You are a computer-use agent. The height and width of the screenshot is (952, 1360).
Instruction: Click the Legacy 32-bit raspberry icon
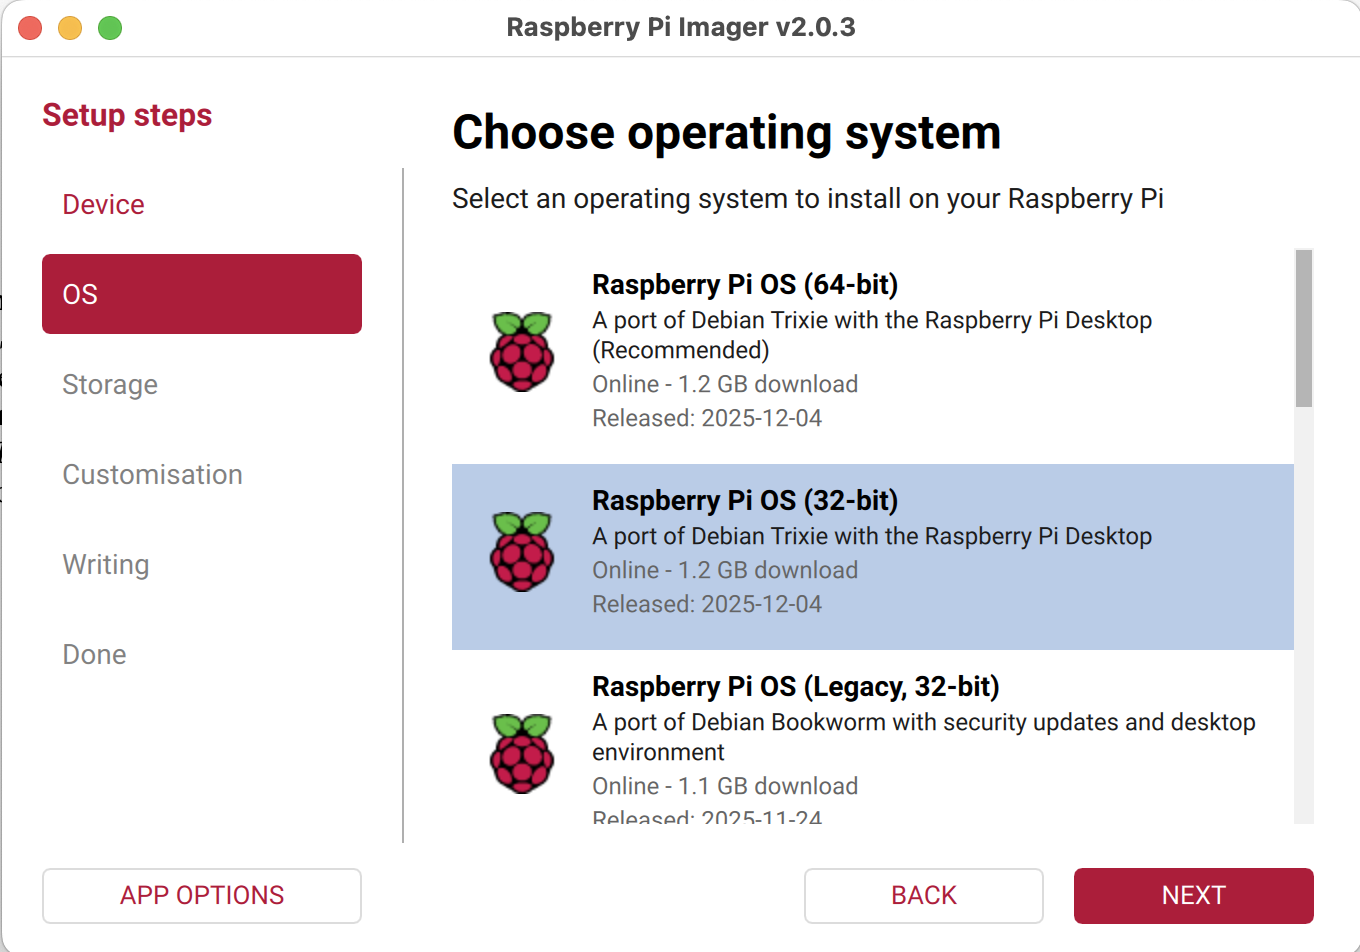[x=522, y=753]
